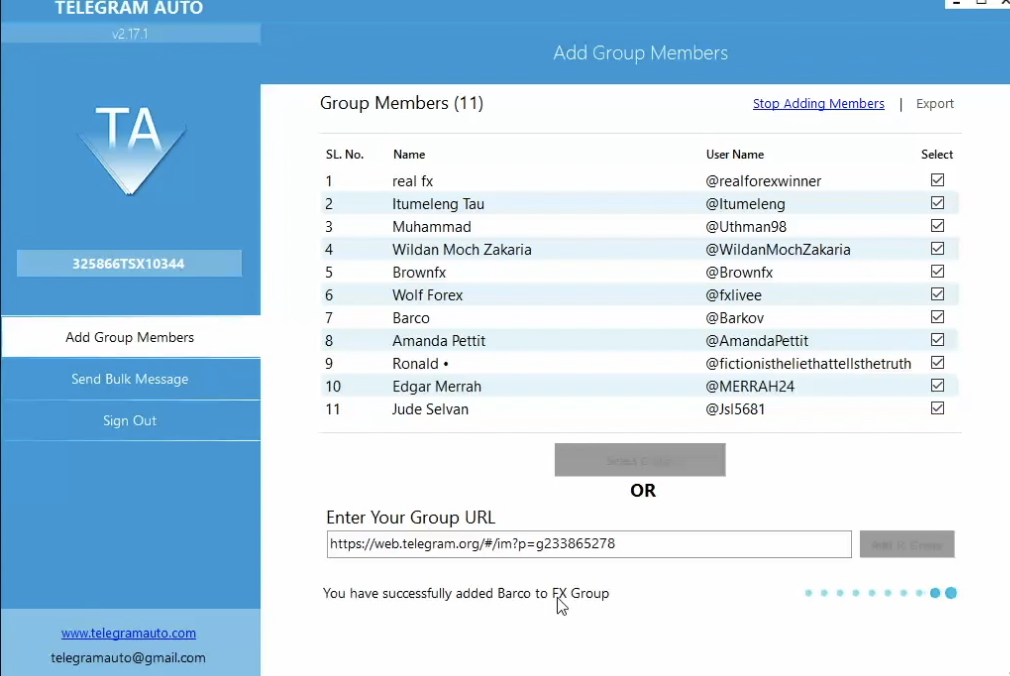Click the @Barkov username

pos(735,318)
